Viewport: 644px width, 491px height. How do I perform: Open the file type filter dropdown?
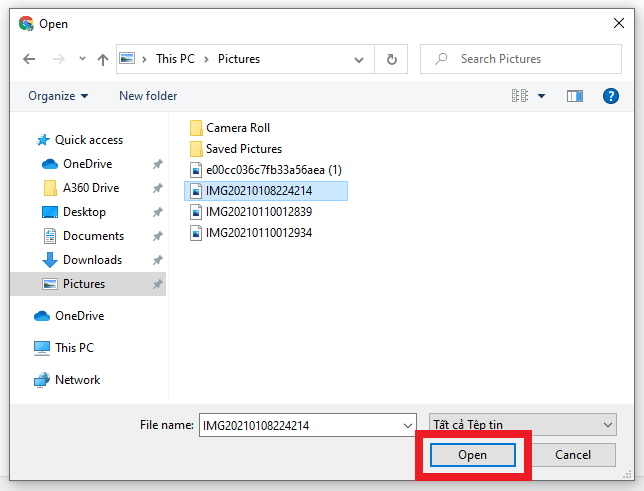click(x=523, y=424)
